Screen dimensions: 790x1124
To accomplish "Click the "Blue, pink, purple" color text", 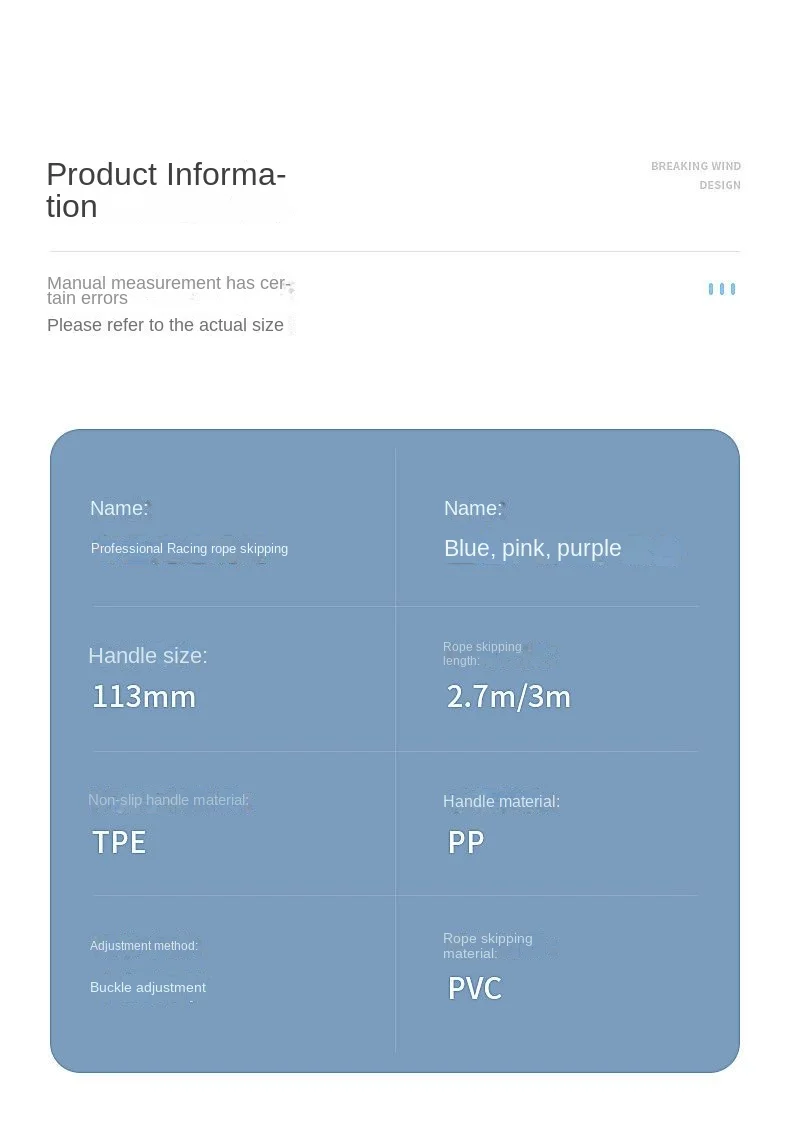I will (532, 548).
